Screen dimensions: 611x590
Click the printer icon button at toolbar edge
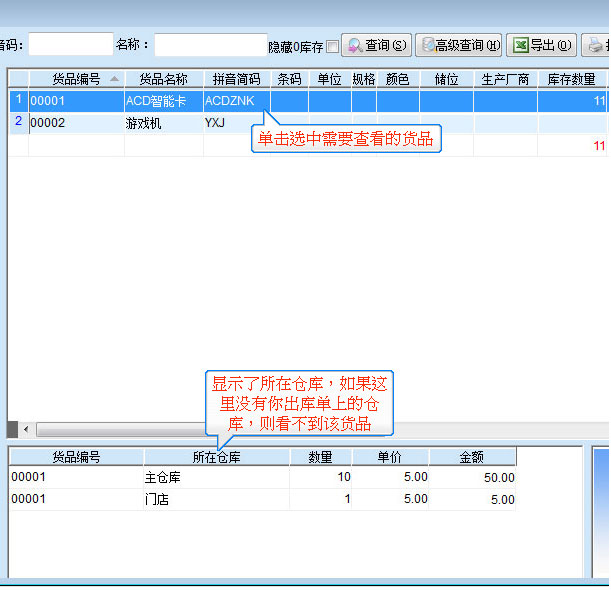[x=597, y=45]
